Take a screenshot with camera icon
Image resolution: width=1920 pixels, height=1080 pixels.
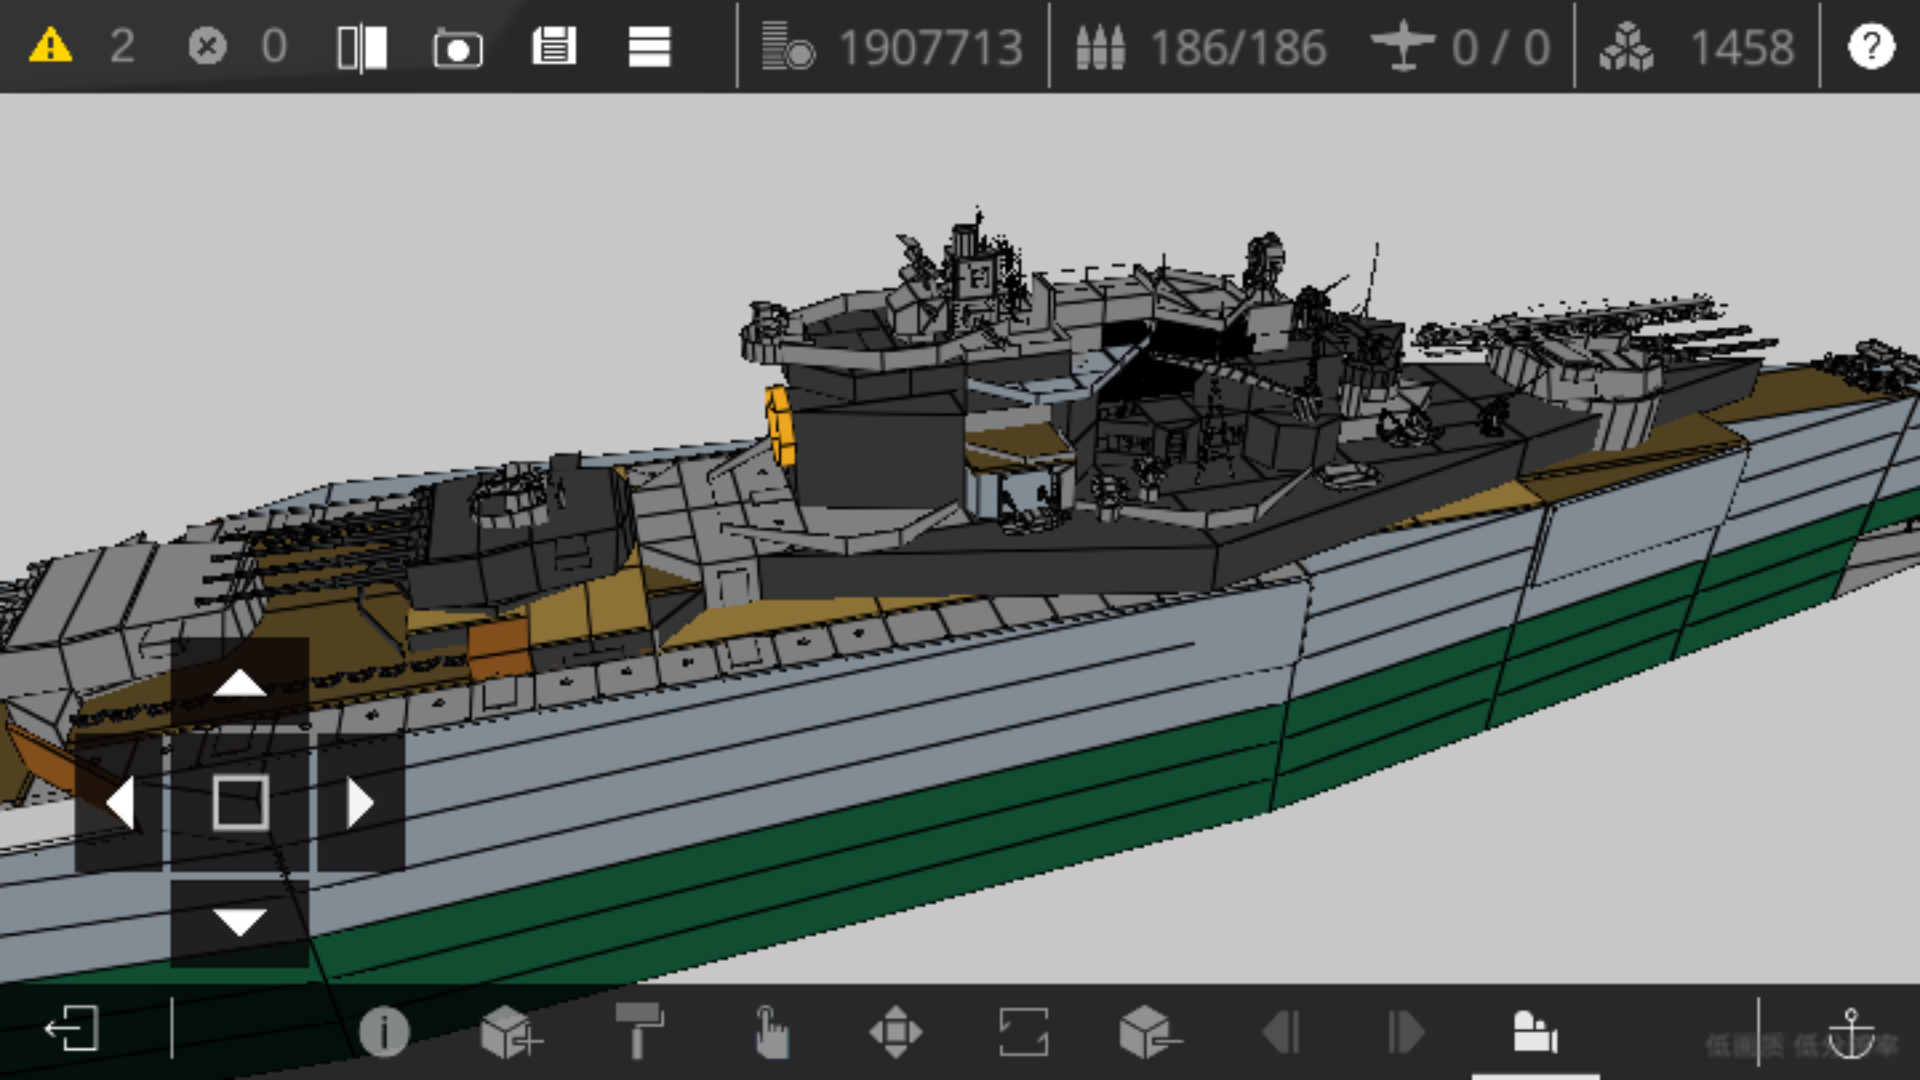(x=457, y=47)
